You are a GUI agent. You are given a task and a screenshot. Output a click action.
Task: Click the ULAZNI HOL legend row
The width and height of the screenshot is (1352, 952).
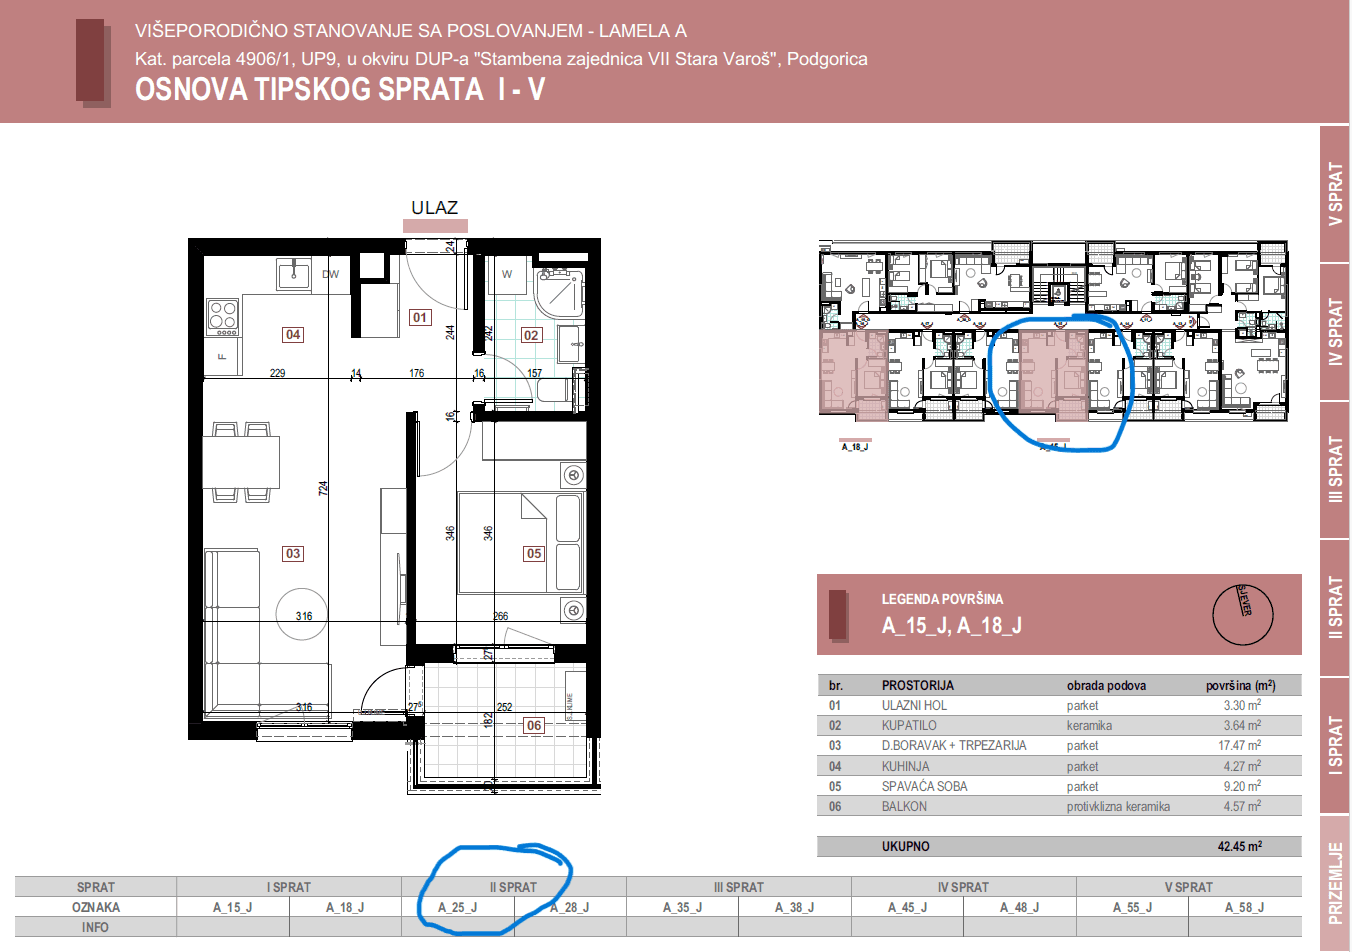[x=1059, y=705]
